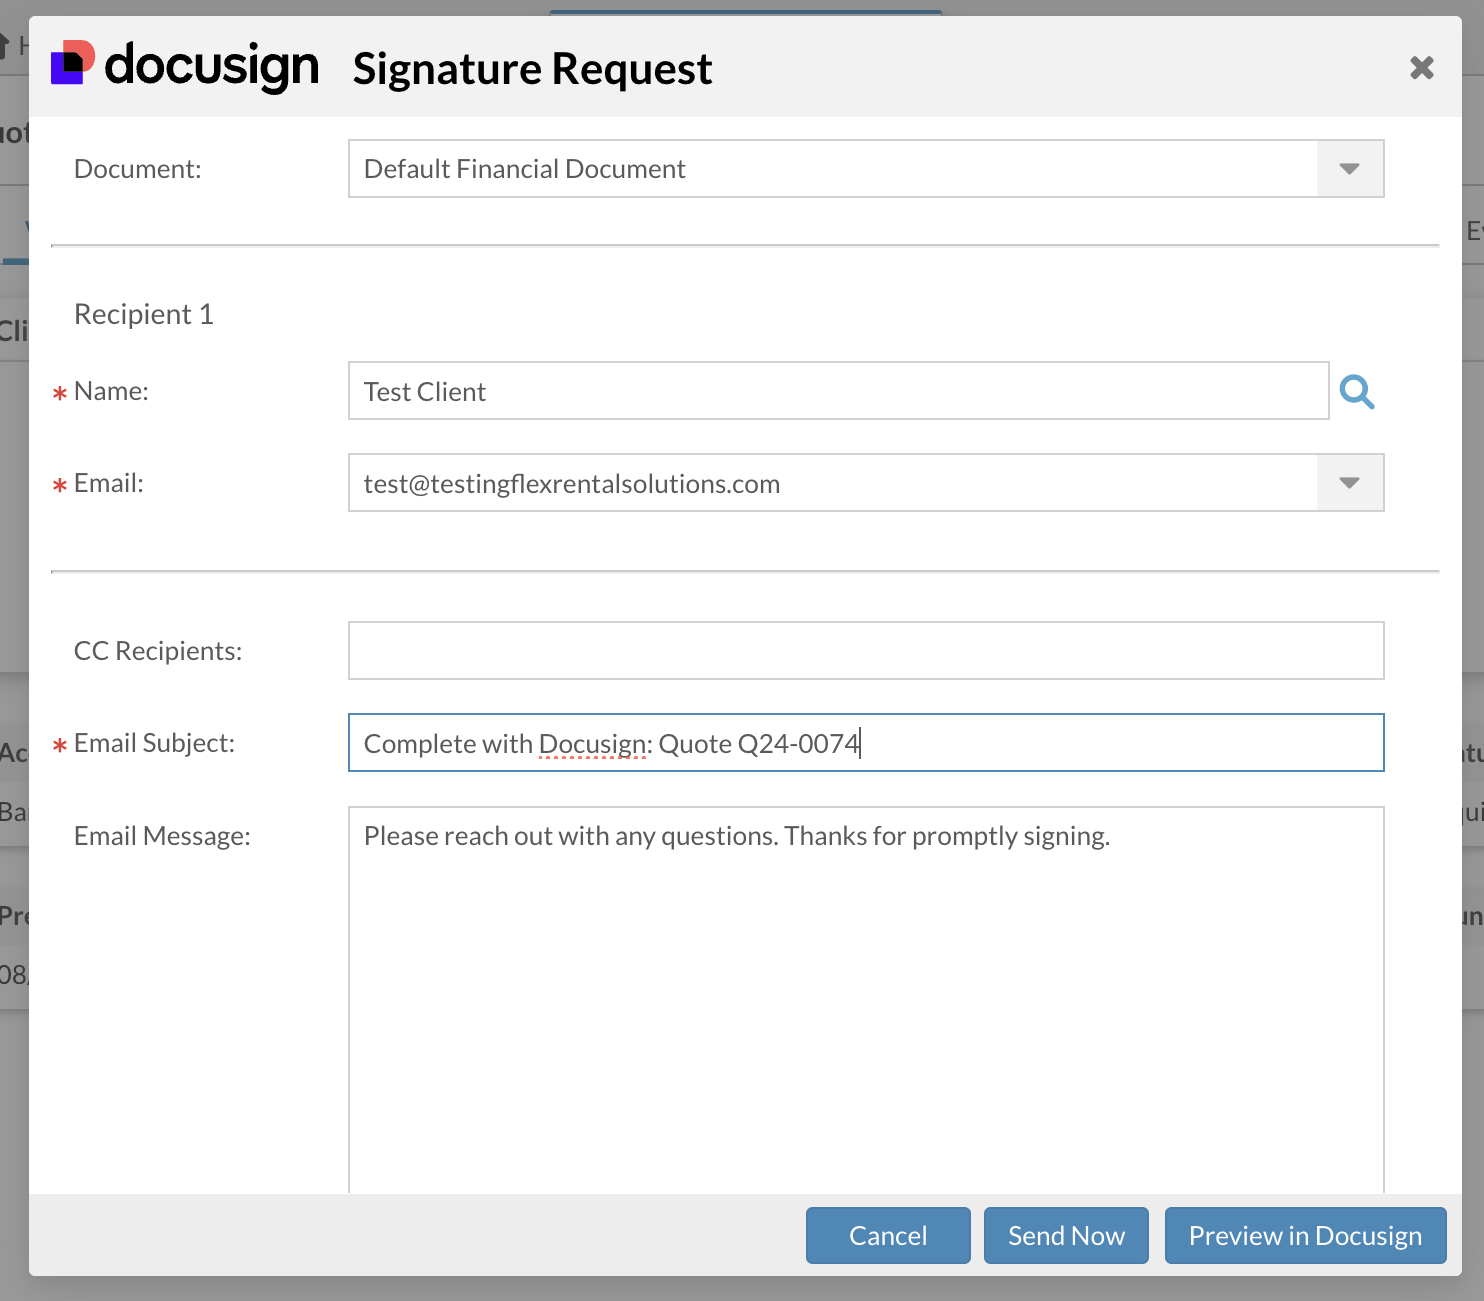This screenshot has width=1484, height=1301.
Task: Open Preview in Docusign
Action: 1304,1236
